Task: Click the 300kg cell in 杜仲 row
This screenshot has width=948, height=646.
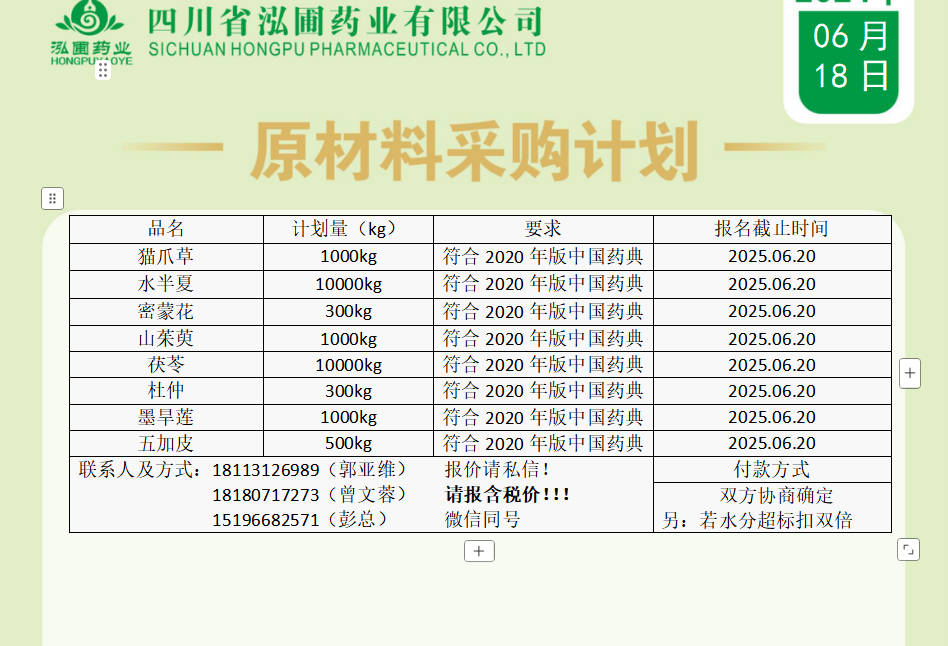Action: pyautogui.click(x=348, y=391)
